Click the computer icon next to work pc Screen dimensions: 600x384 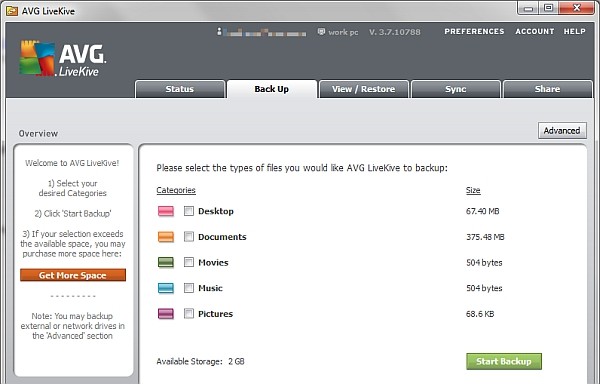coord(321,31)
